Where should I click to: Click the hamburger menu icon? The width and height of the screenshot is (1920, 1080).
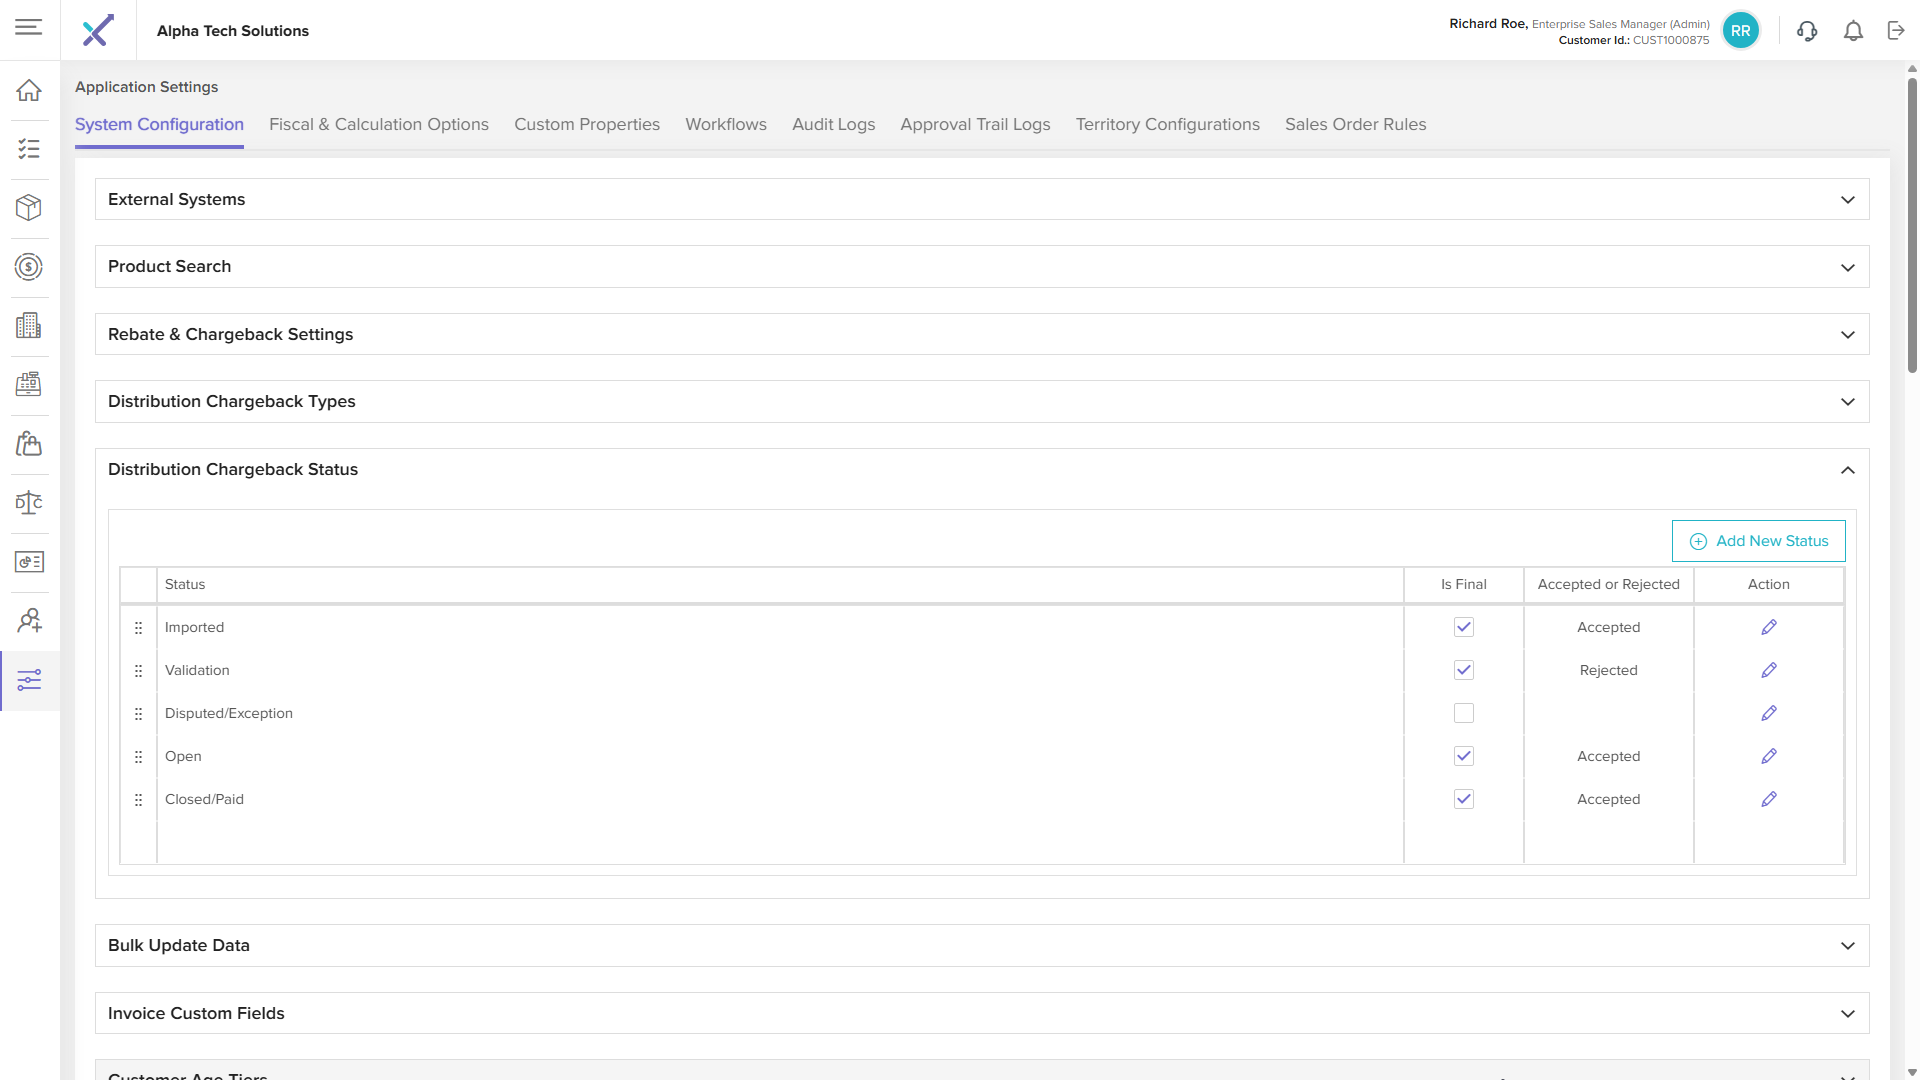point(29,27)
